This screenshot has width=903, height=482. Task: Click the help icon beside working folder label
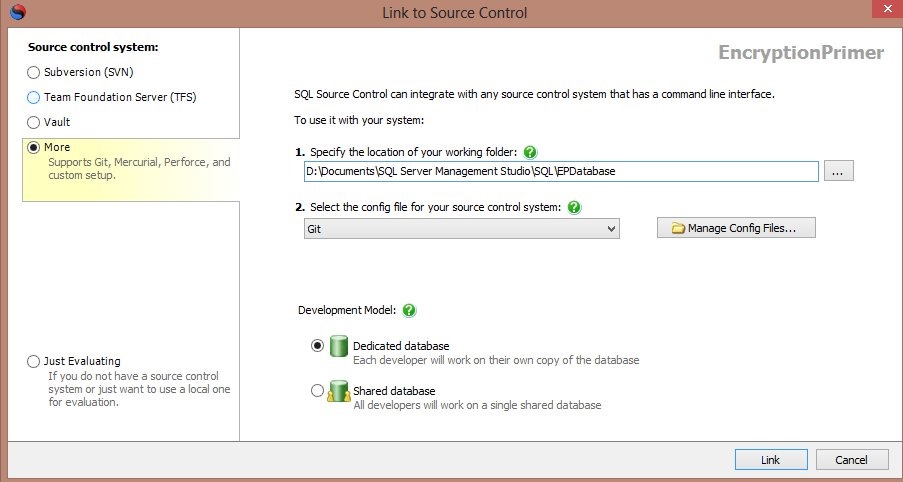[x=530, y=153]
